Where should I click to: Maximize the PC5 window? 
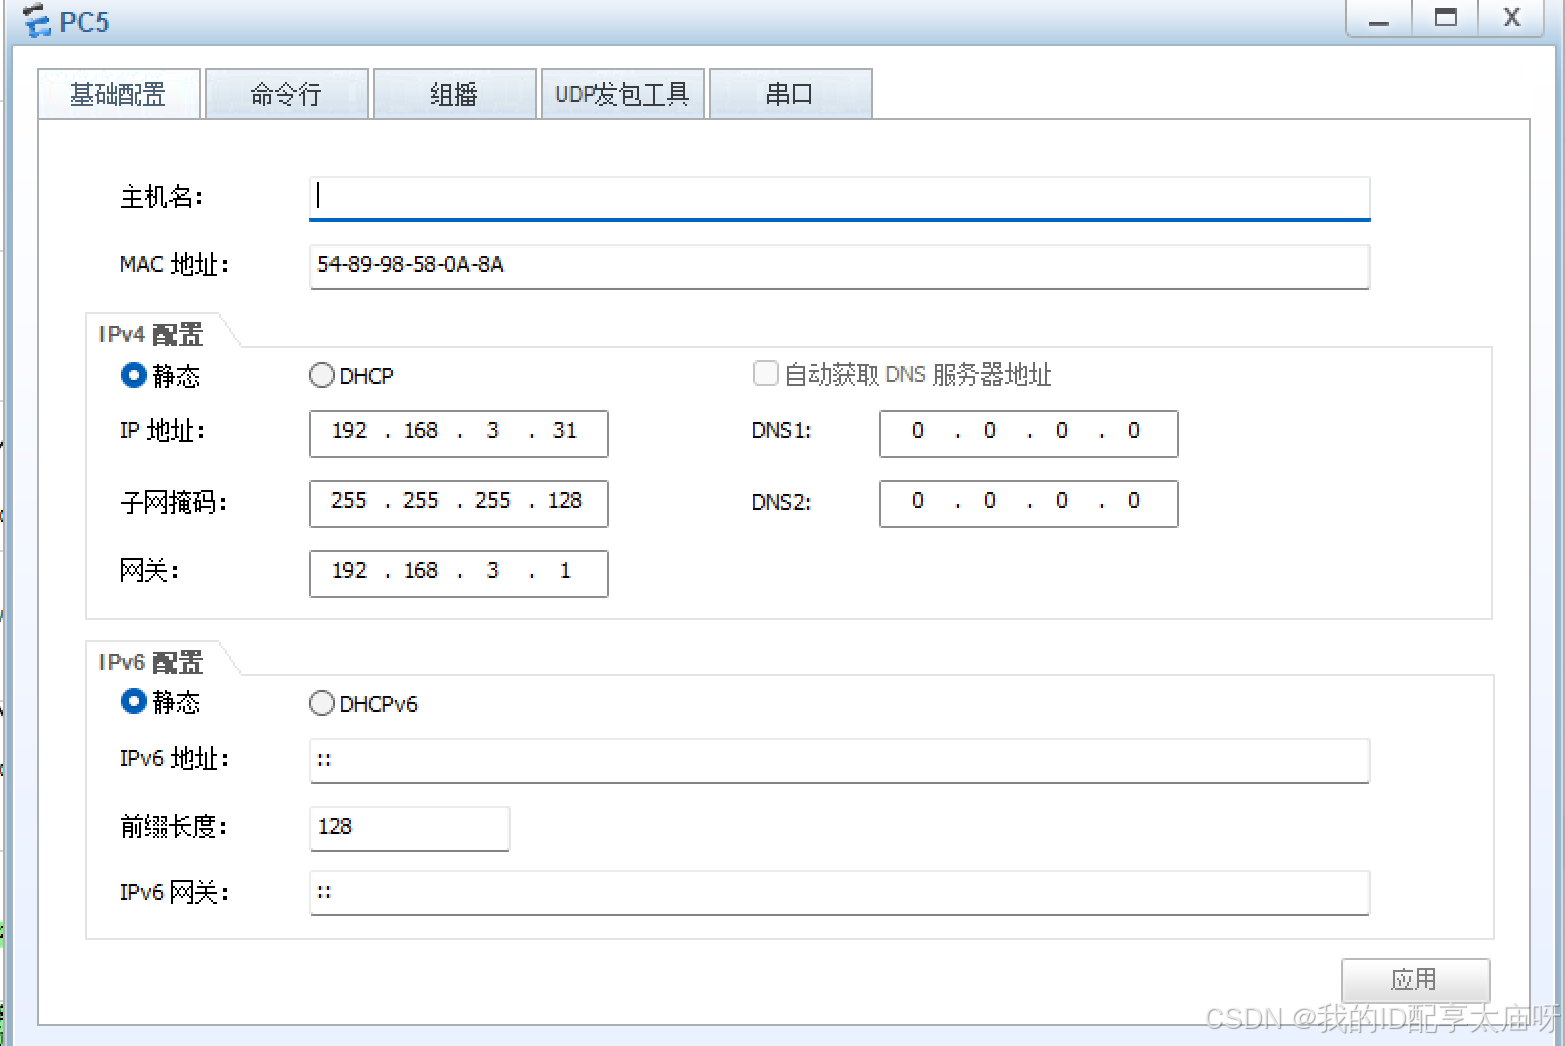[1445, 18]
